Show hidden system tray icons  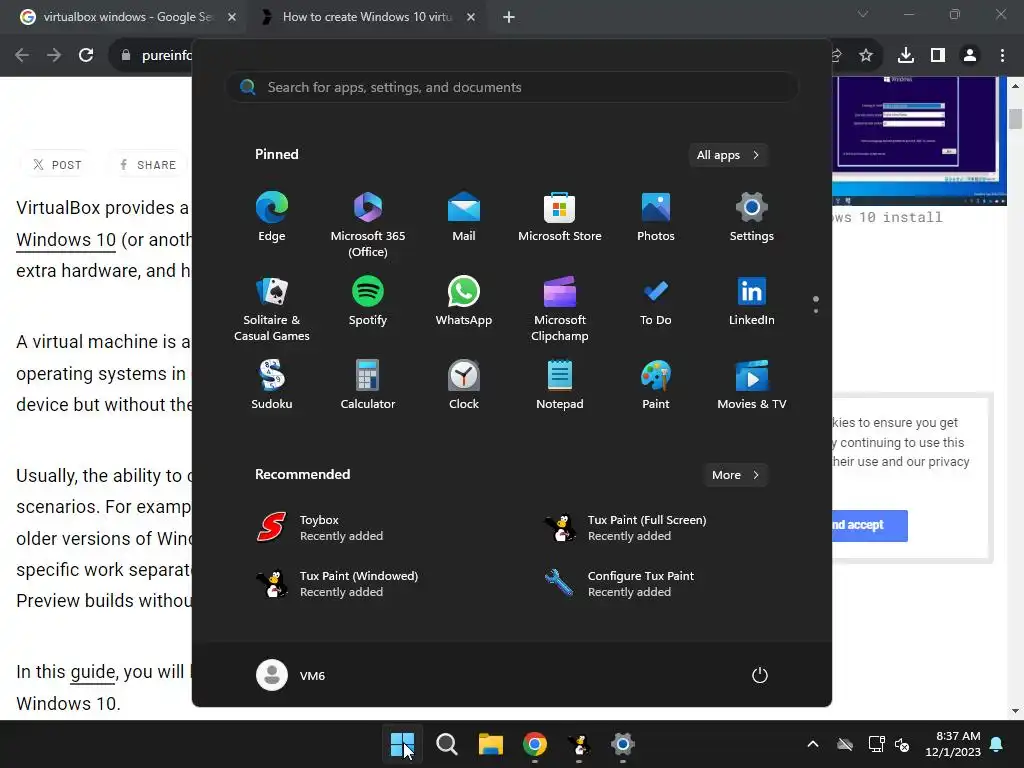tap(813, 744)
